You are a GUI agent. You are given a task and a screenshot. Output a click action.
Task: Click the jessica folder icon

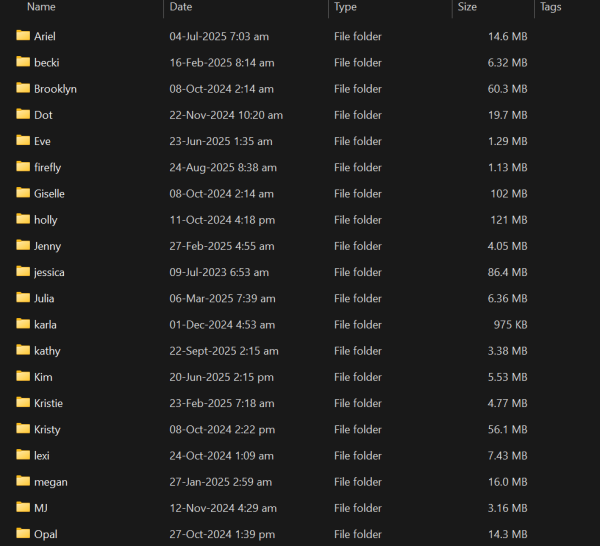(24, 272)
